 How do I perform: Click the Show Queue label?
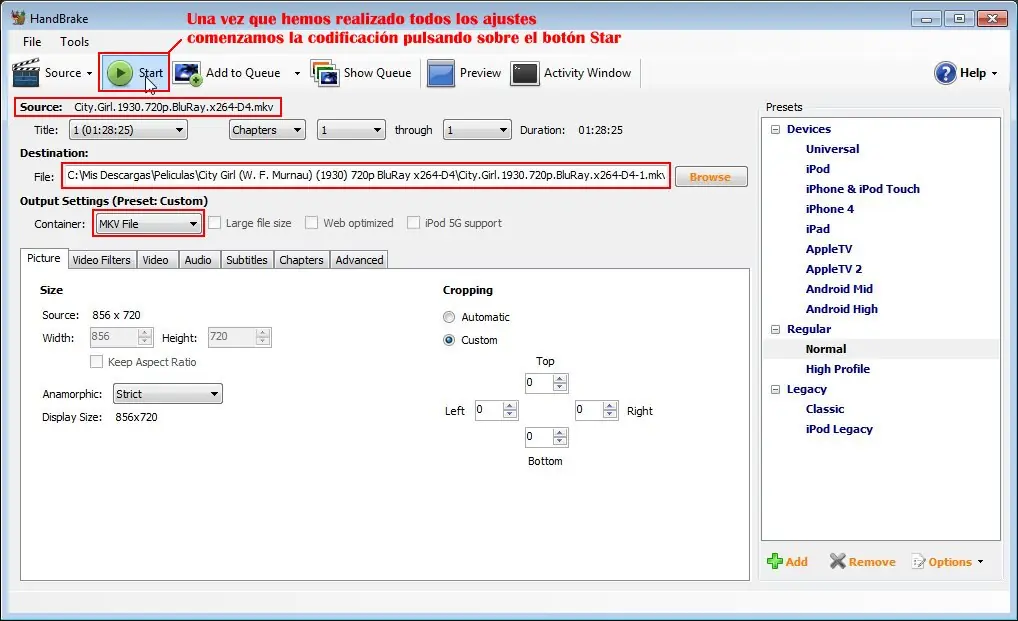377,73
